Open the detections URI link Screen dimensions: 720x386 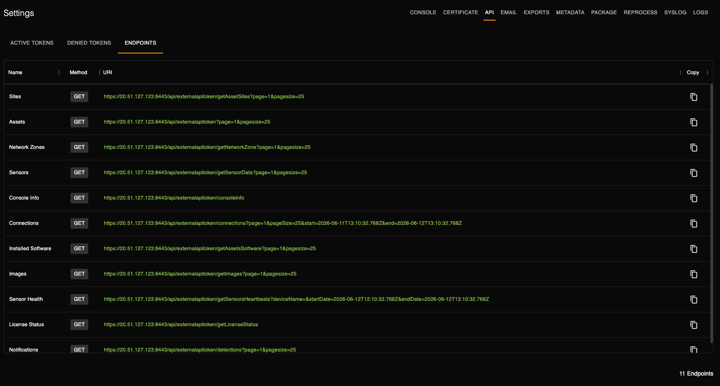tap(200, 349)
